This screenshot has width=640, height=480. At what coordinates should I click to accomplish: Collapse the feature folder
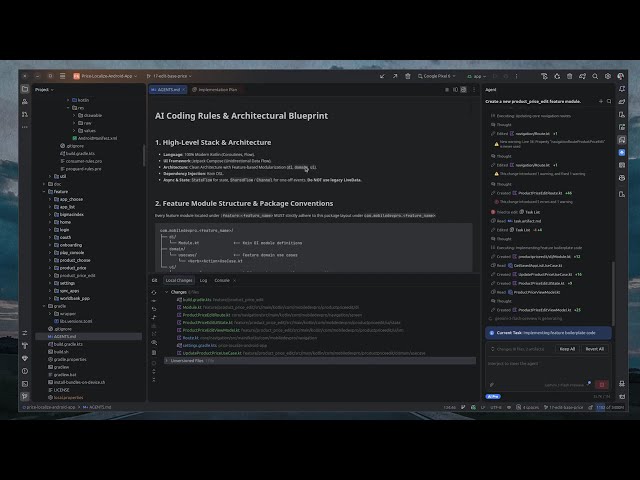(44, 191)
